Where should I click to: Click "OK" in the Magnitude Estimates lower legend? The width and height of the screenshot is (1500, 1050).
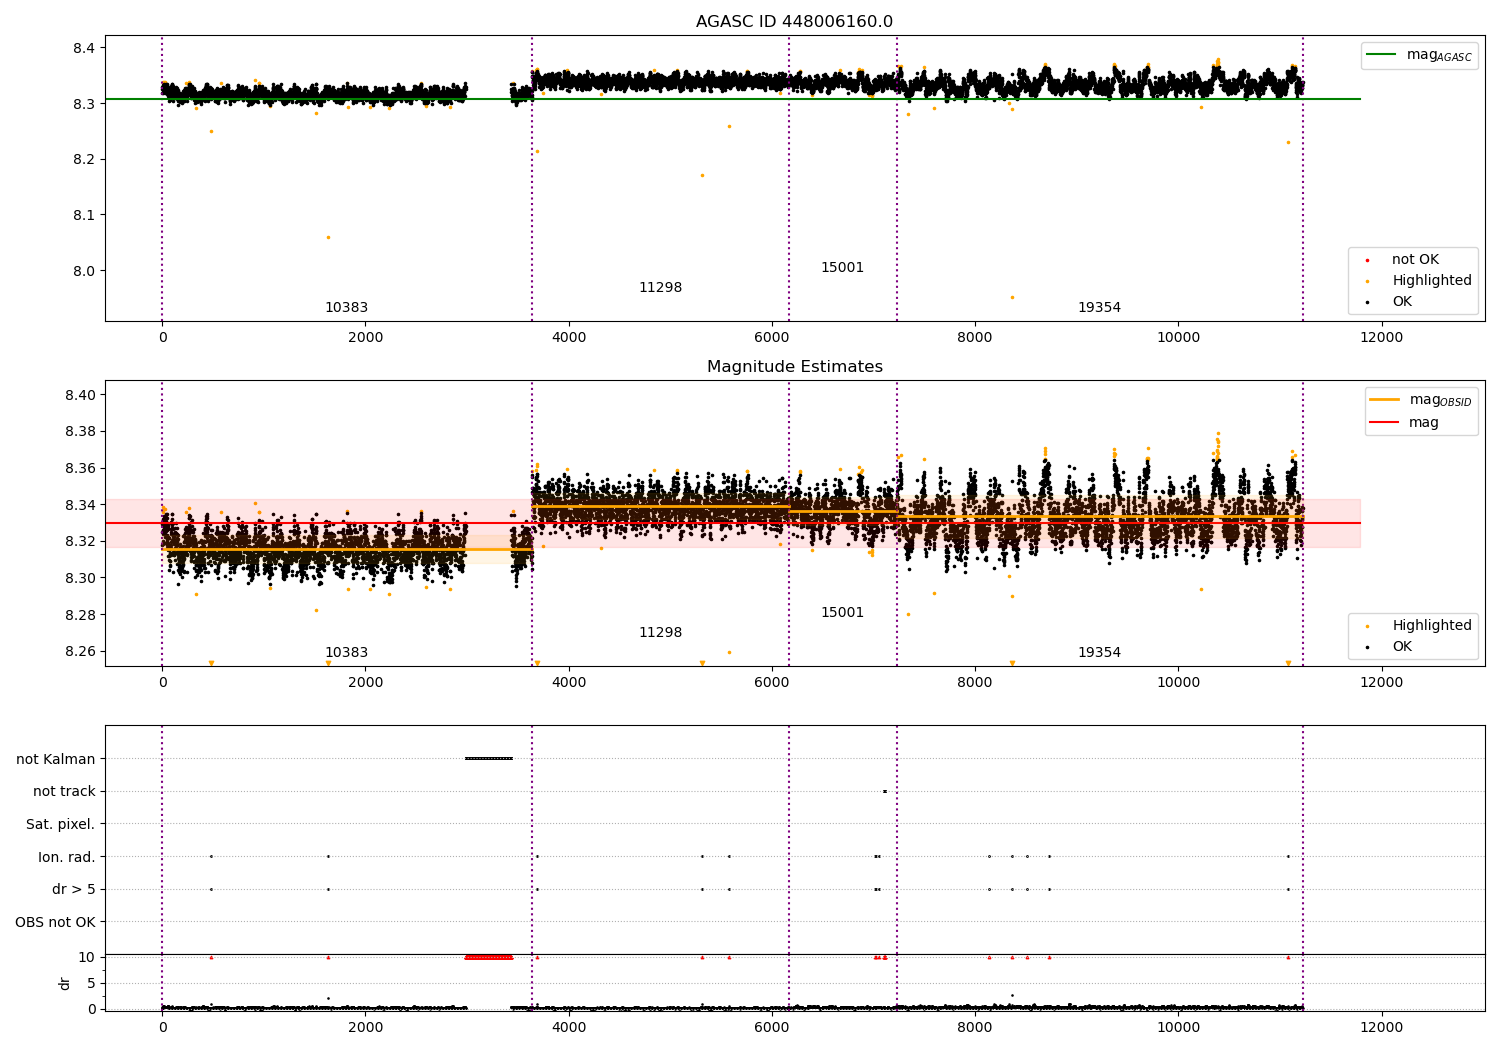(x=1402, y=647)
